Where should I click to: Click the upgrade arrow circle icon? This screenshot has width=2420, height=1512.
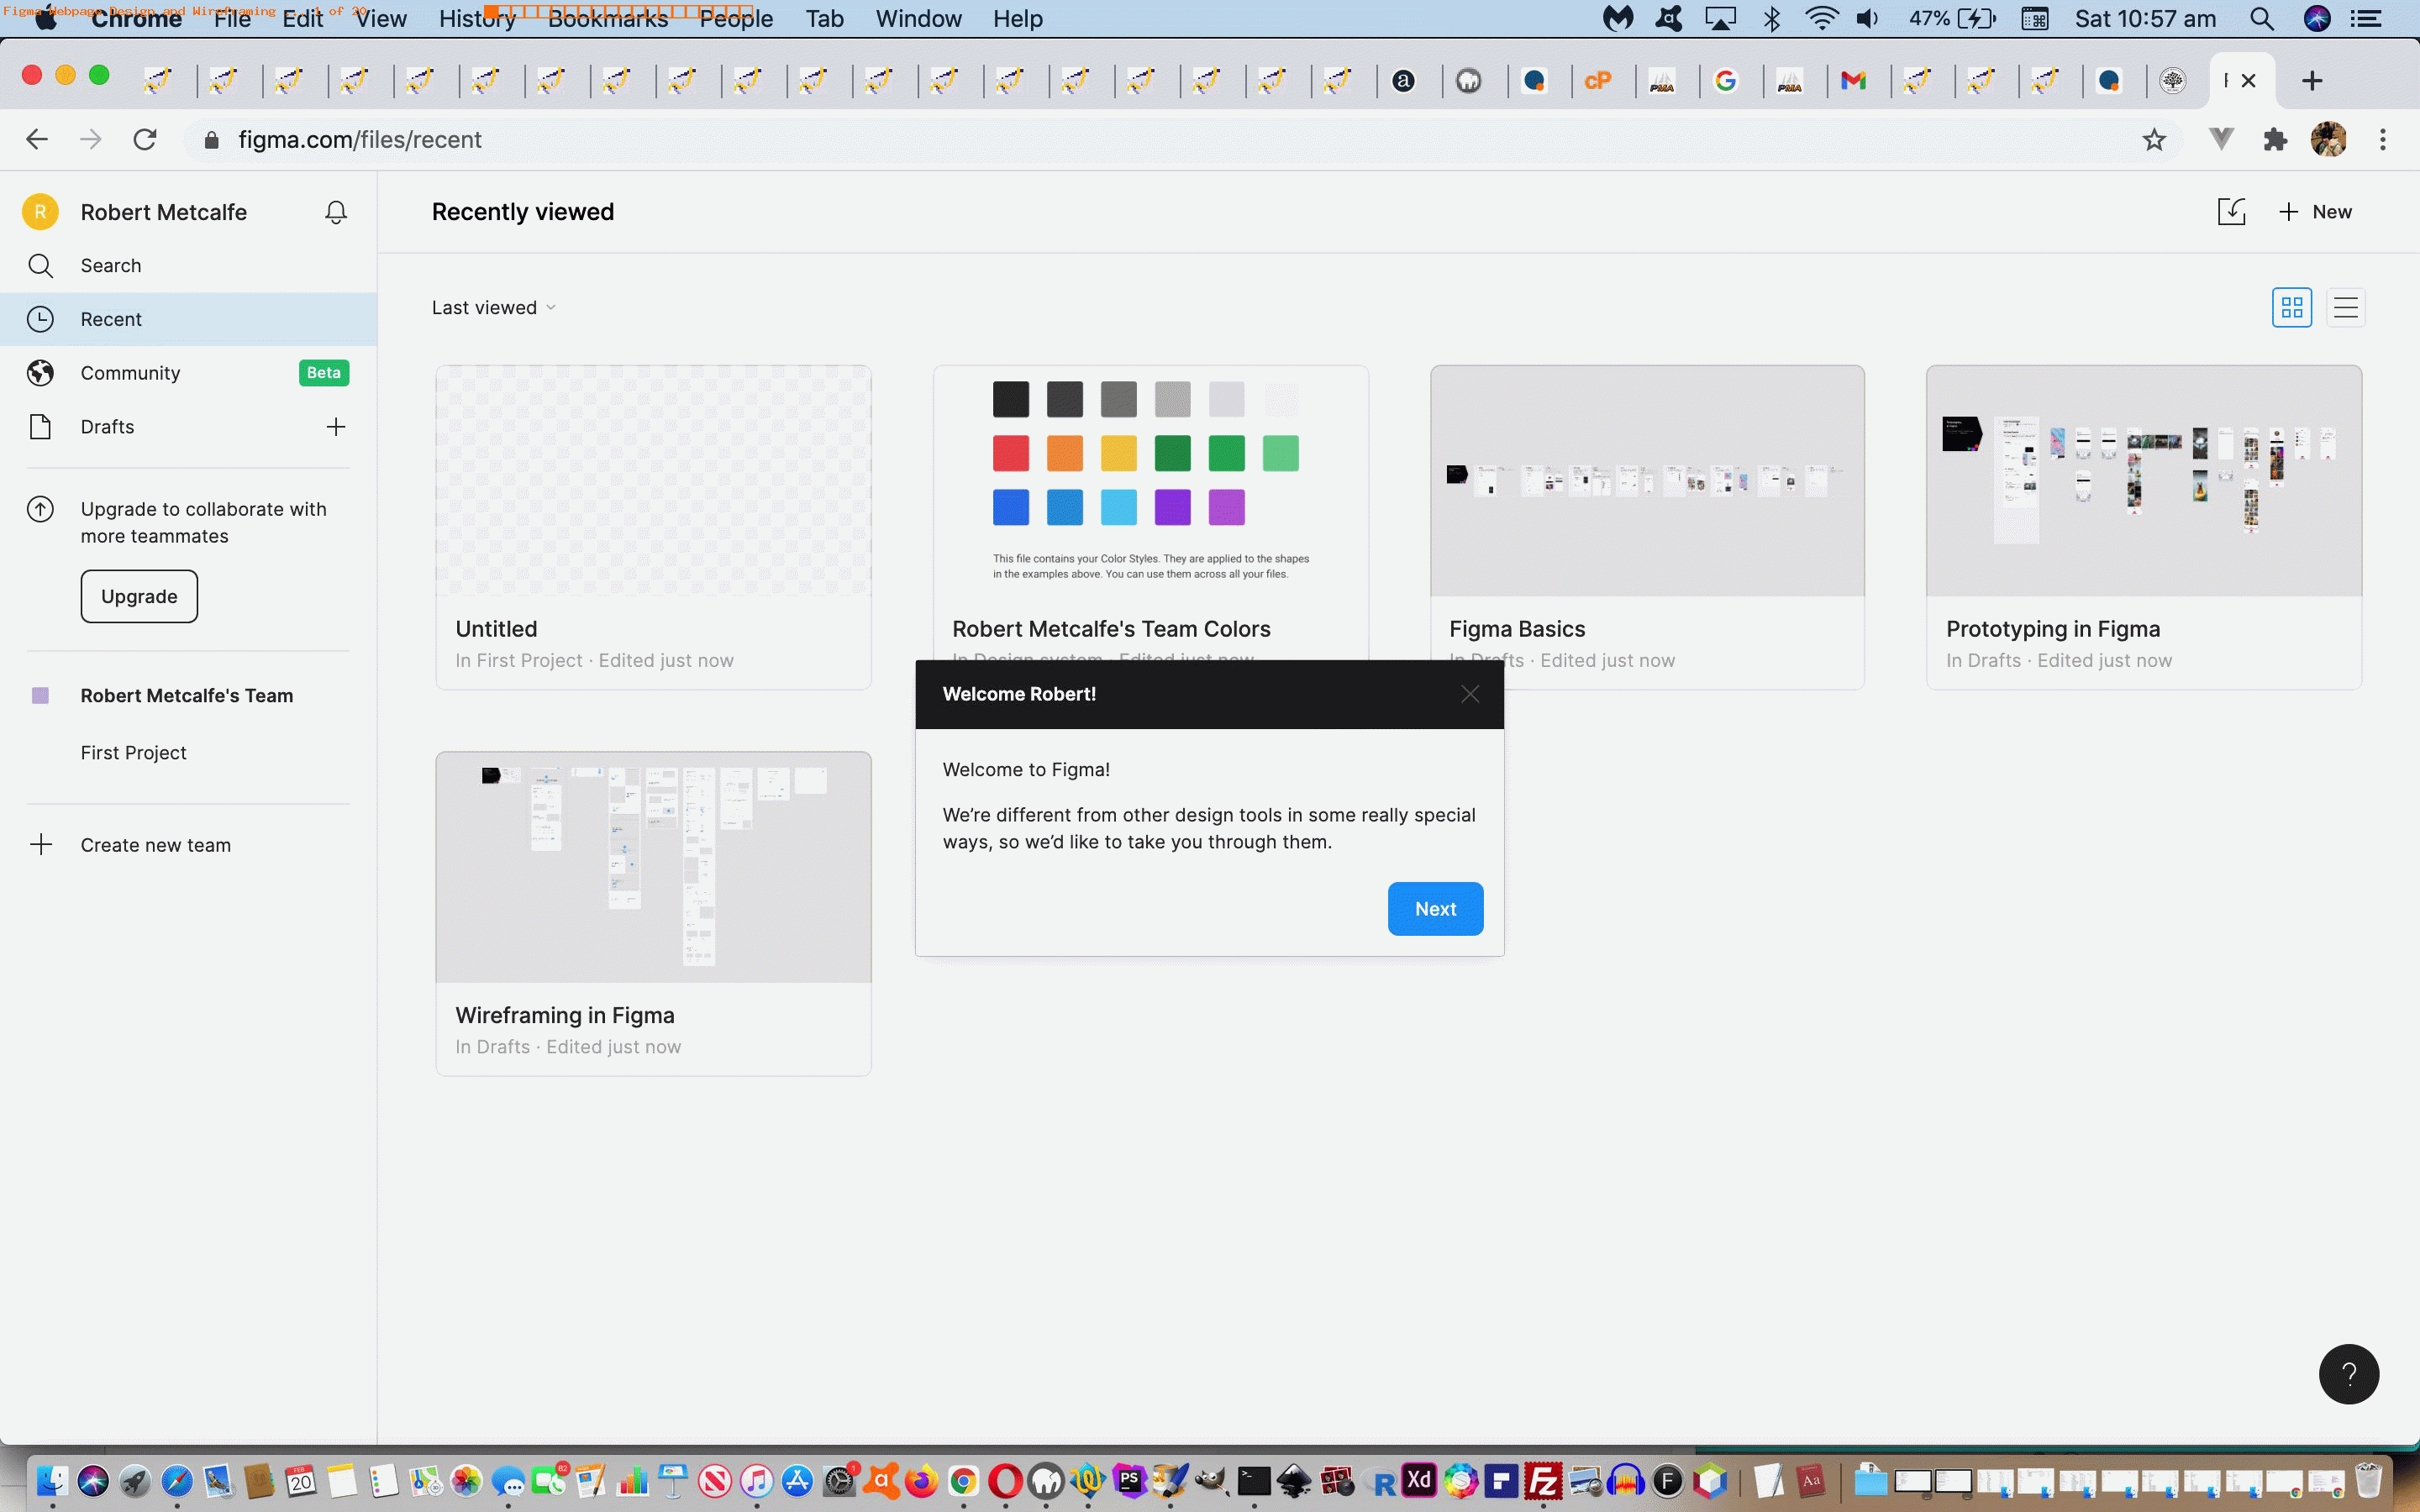pyautogui.click(x=40, y=509)
